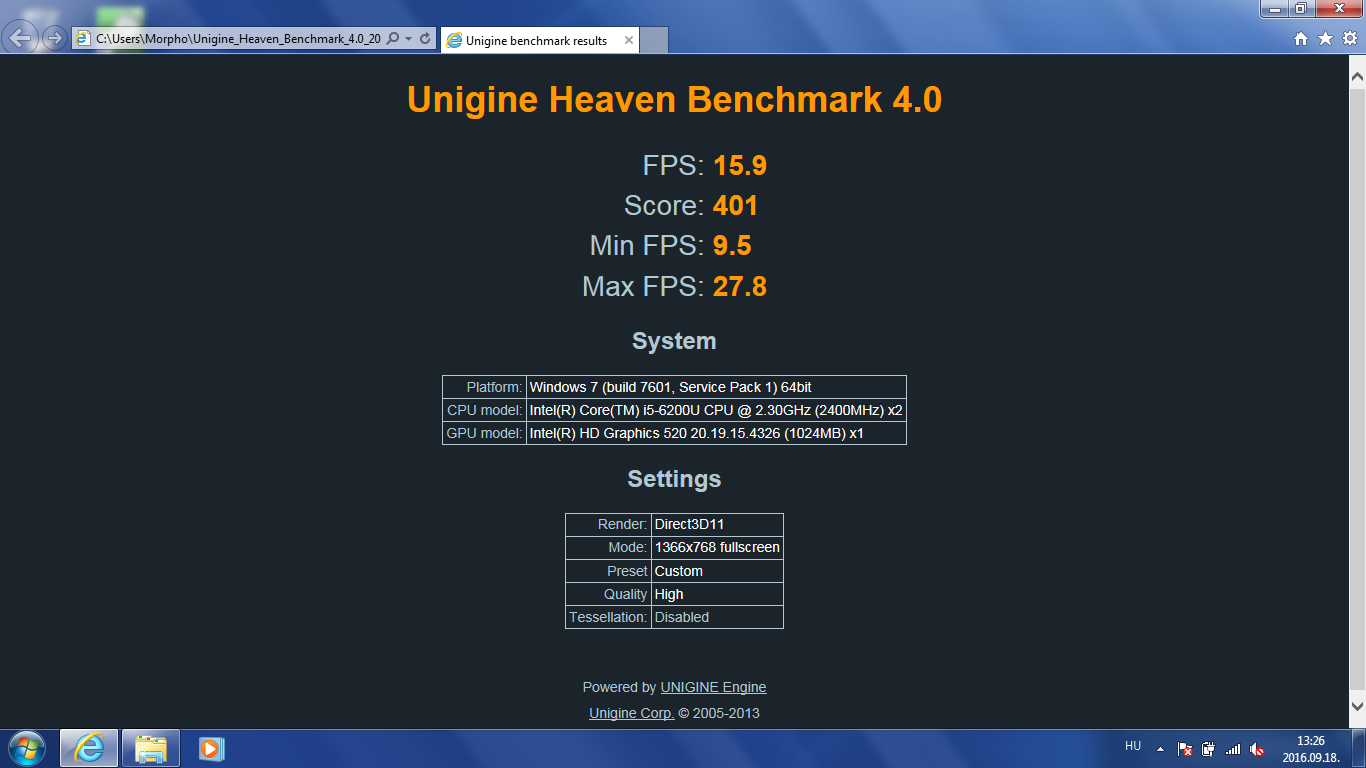Click the search magnifier in address bar
This screenshot has height=768, width=1366.
393,39
